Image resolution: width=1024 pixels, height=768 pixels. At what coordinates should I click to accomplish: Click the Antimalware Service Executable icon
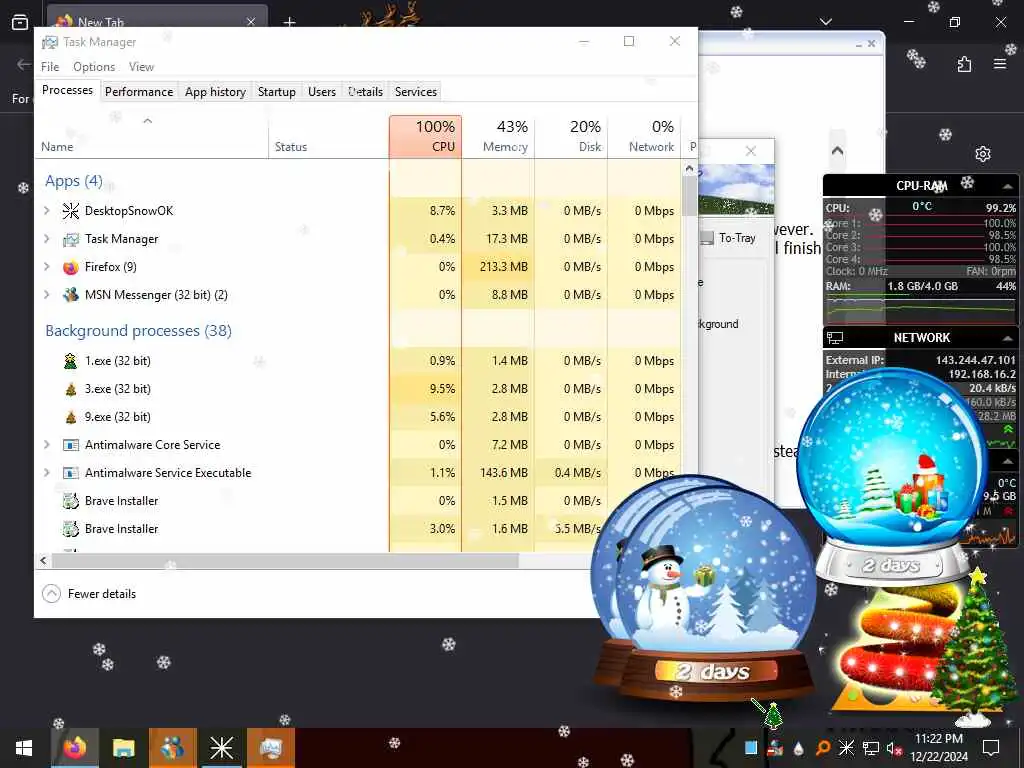[71, 473]
